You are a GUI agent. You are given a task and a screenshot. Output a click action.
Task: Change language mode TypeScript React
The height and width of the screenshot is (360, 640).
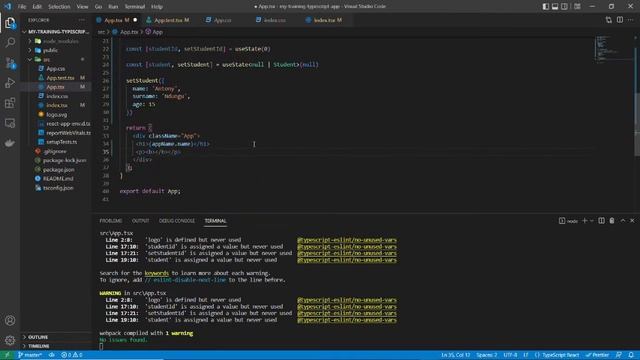(x=557, y=355)
